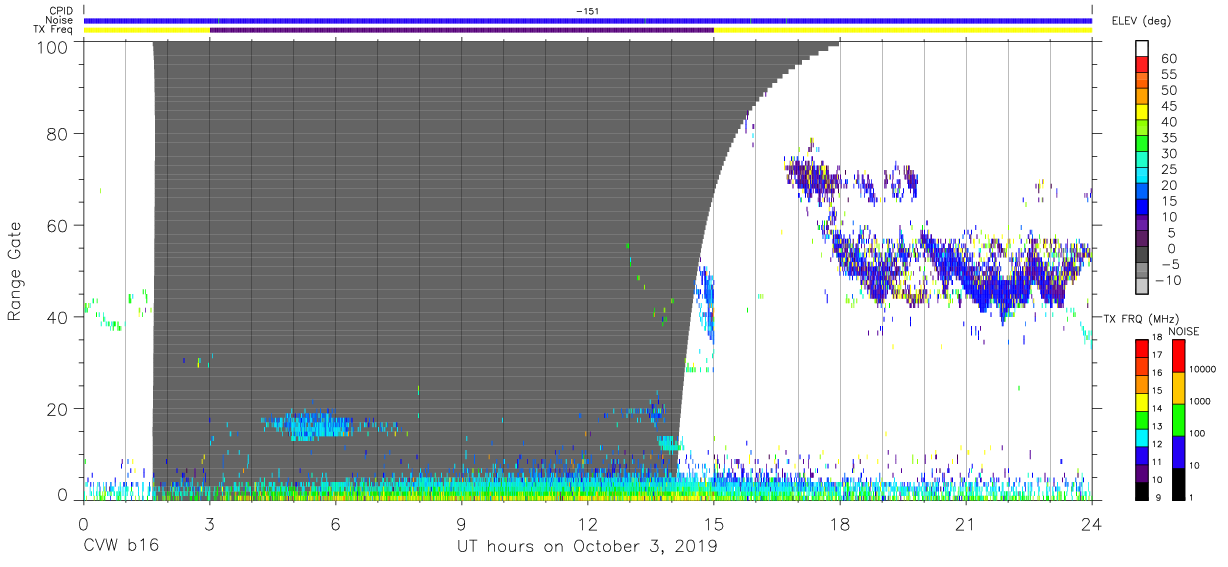Click the 1000 label on the NOISE legend
1228x567 pixels.
(x=1200, y=402)
